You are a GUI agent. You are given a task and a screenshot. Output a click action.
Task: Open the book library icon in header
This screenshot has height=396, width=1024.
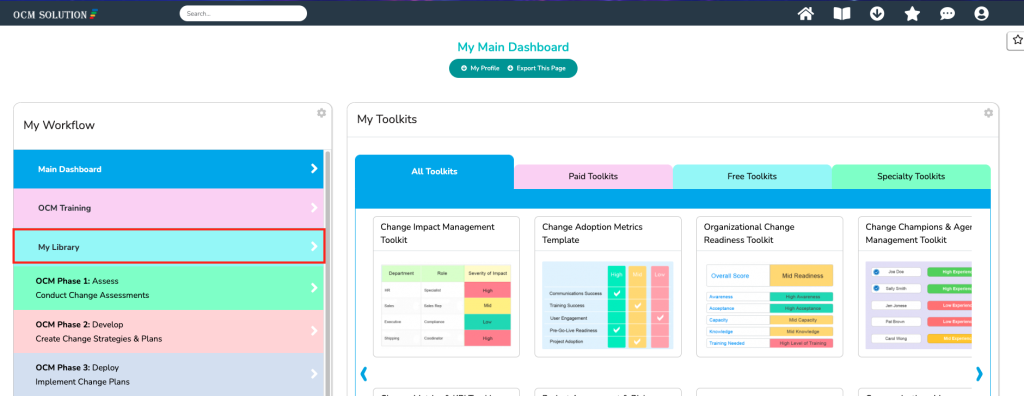tap(842, 14)
